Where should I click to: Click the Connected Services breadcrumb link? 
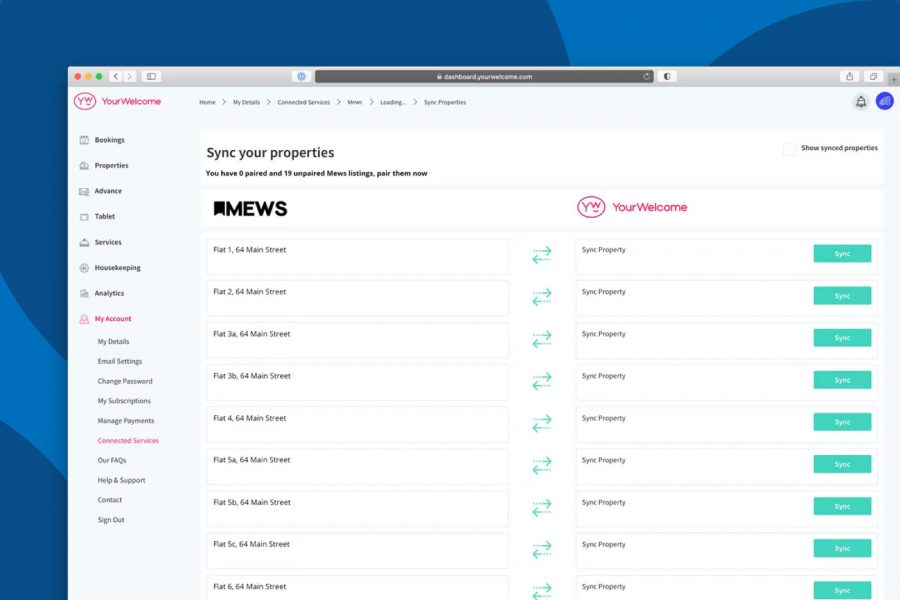(303, 102)
